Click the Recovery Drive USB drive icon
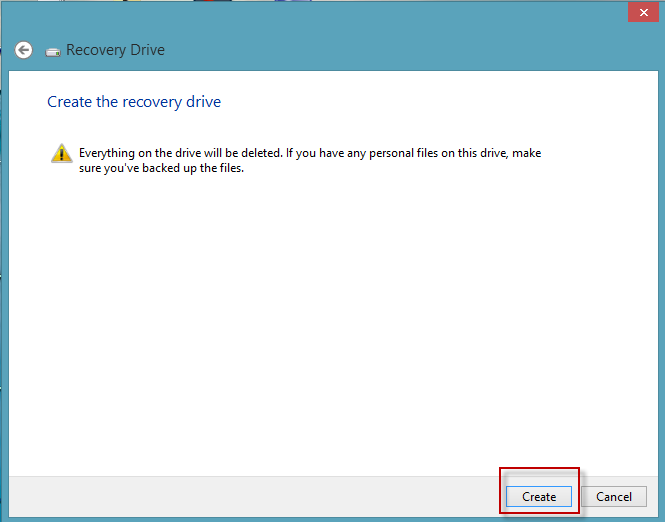 [x=53, y=52]
